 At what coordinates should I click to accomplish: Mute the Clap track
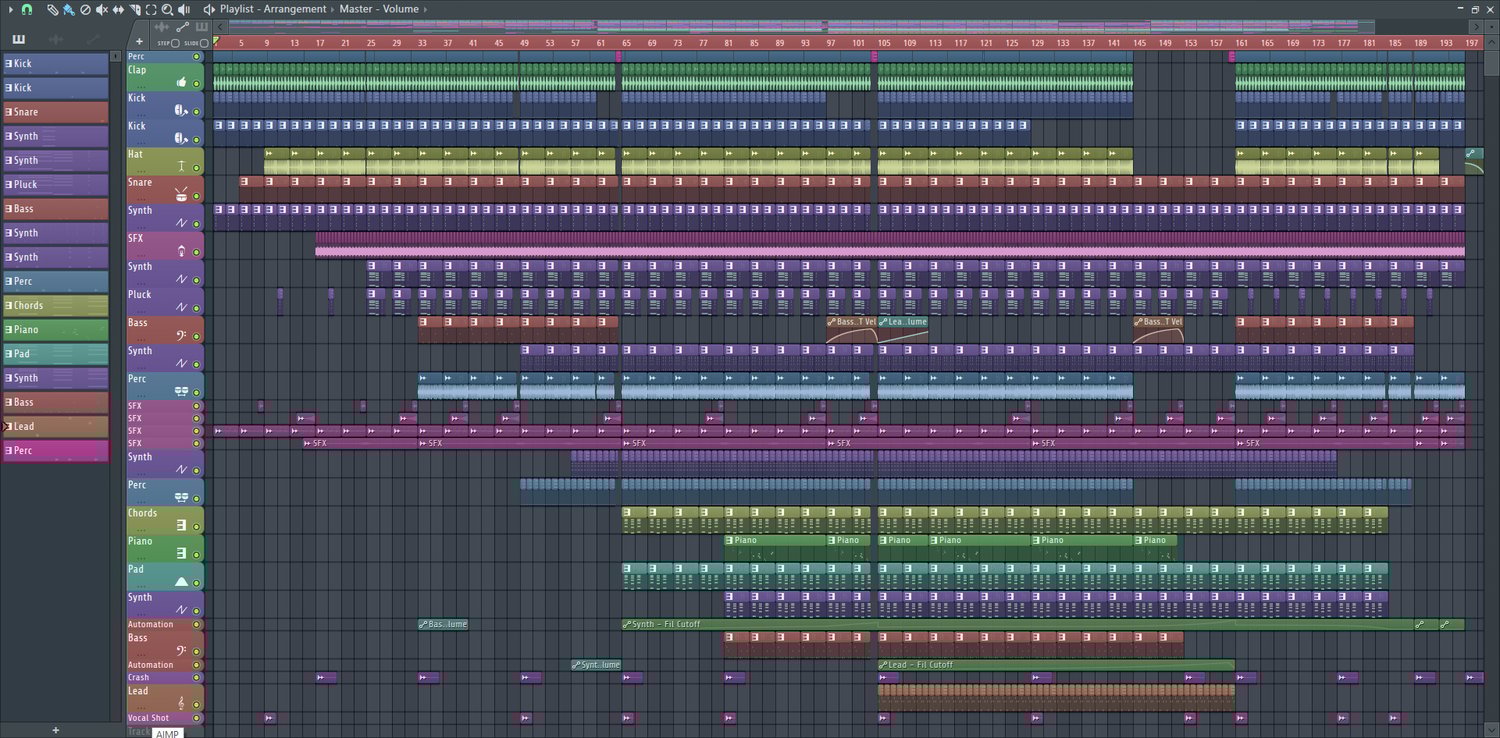[197, 84]
